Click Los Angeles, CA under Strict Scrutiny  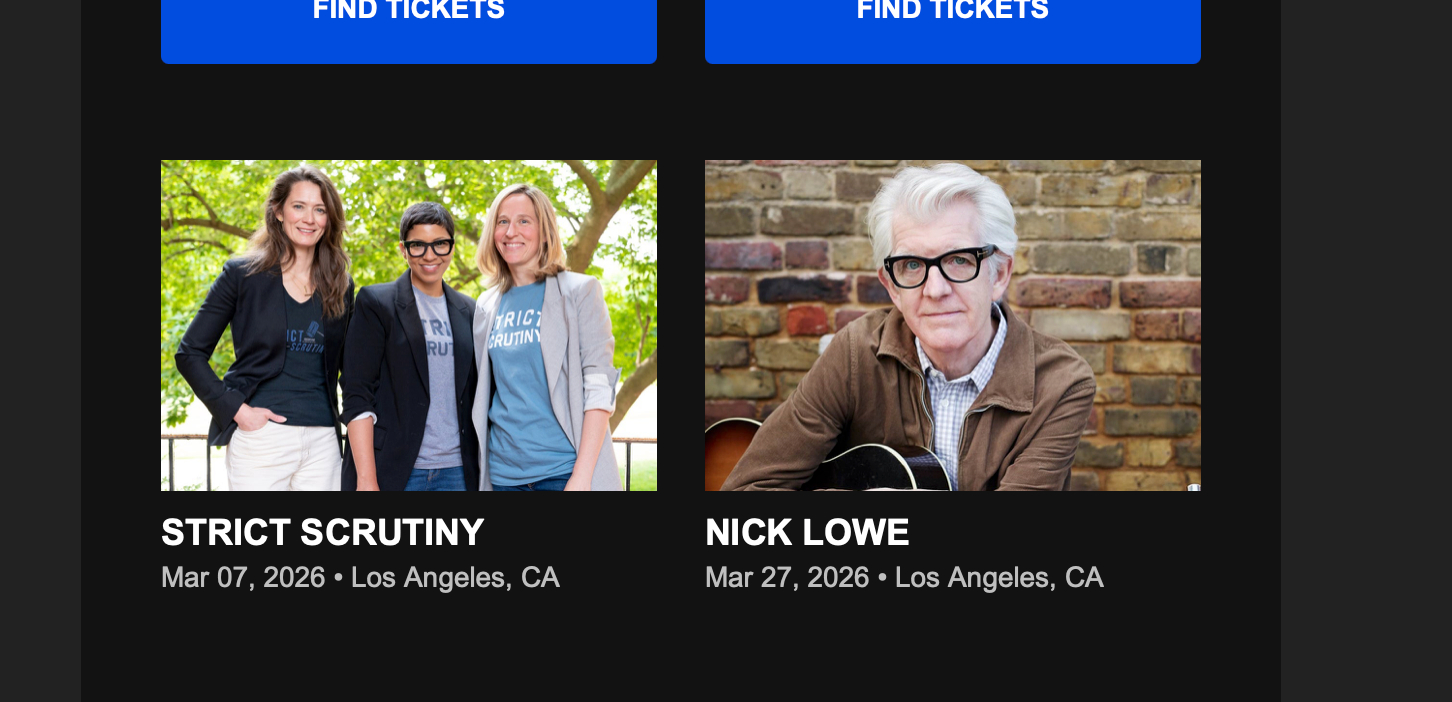[455, 577]
